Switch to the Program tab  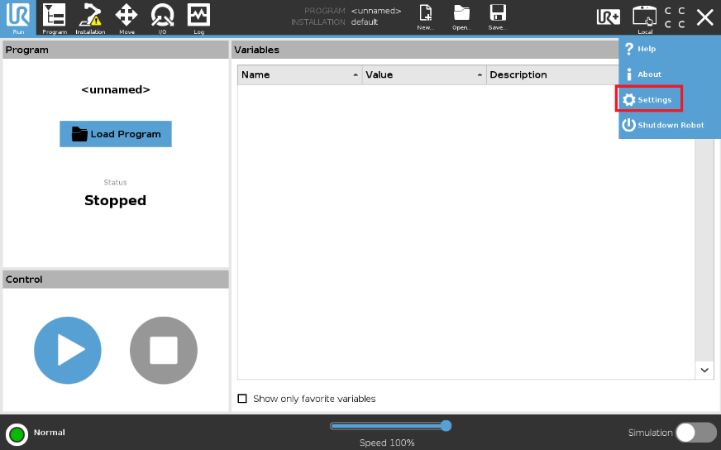54,18
